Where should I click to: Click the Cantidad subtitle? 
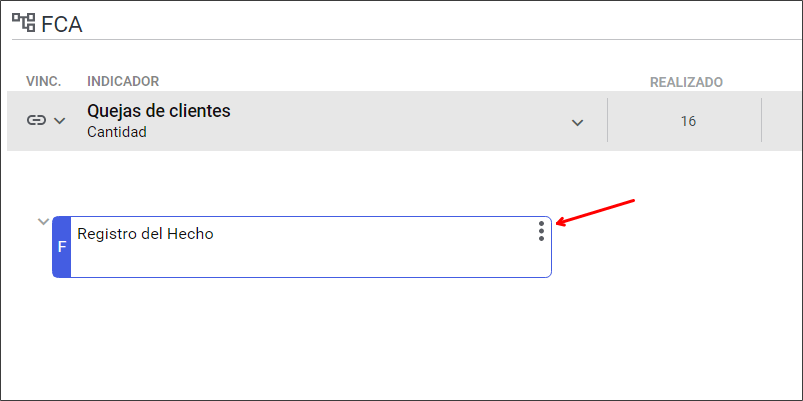pos(117,132)
